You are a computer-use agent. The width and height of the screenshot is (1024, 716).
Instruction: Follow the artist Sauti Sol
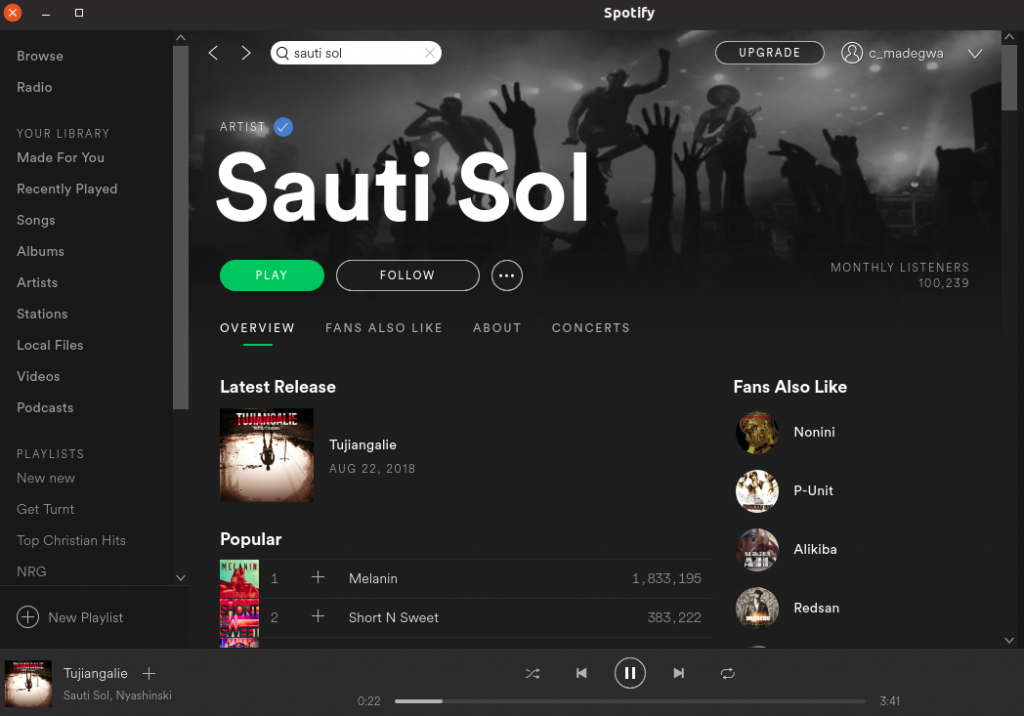pos(408,276)
